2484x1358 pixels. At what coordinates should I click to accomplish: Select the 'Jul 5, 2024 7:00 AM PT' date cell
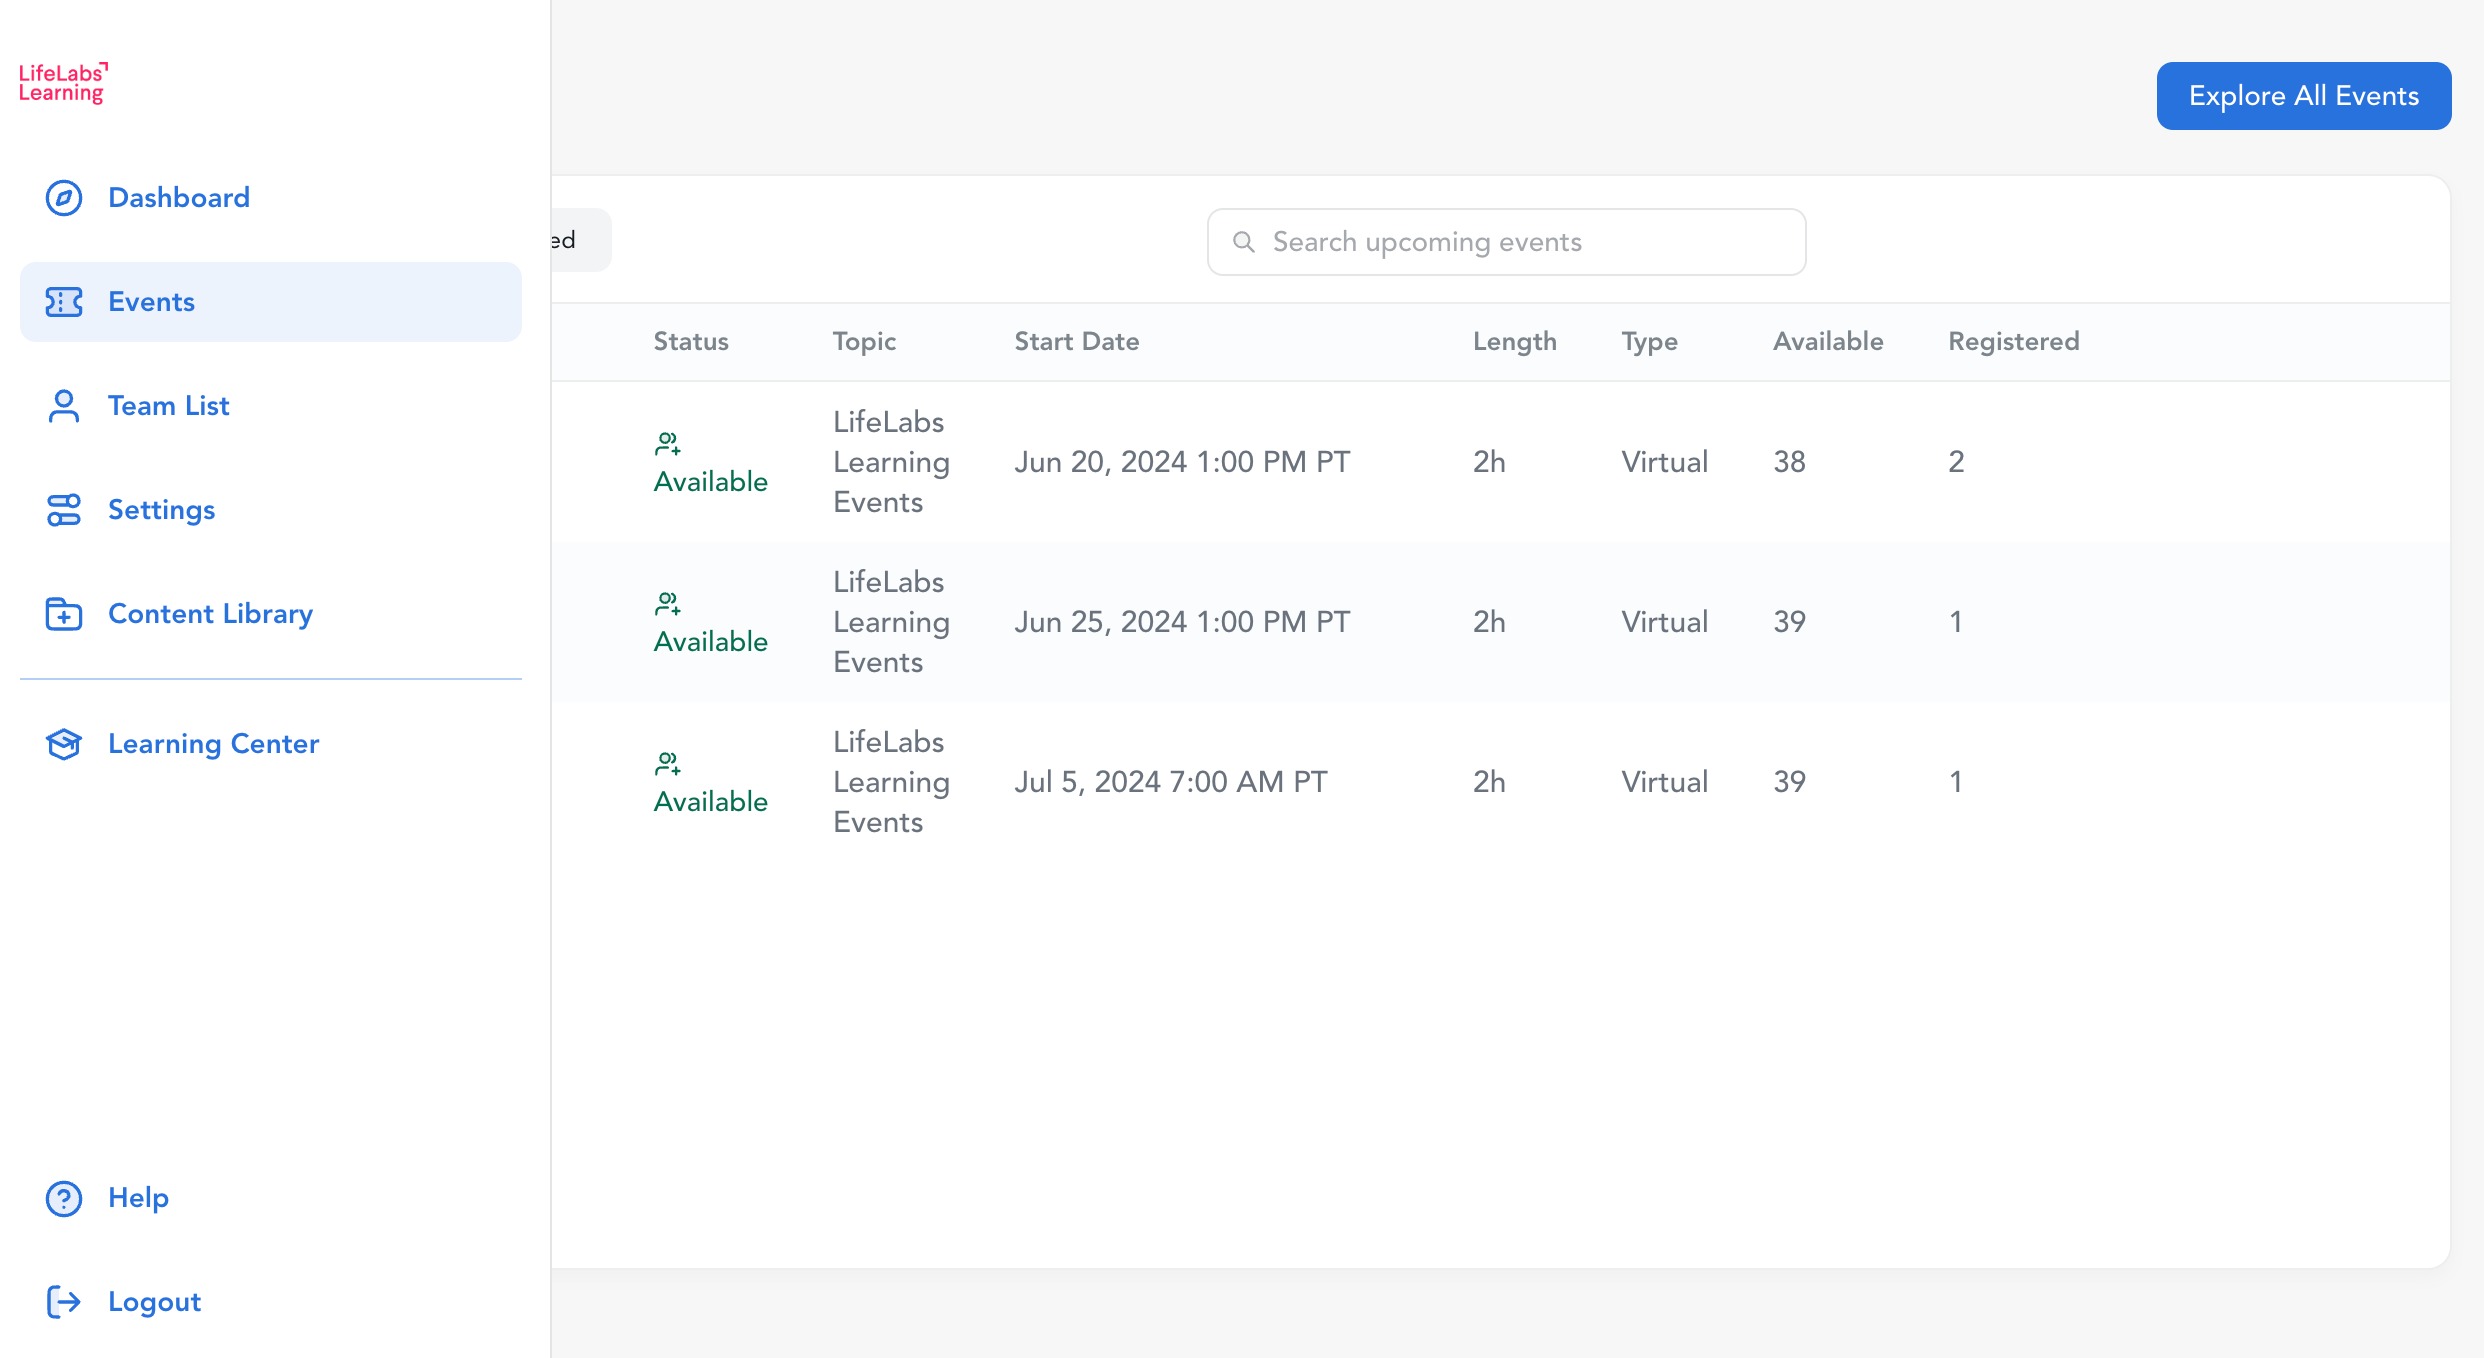point(1171,782)
